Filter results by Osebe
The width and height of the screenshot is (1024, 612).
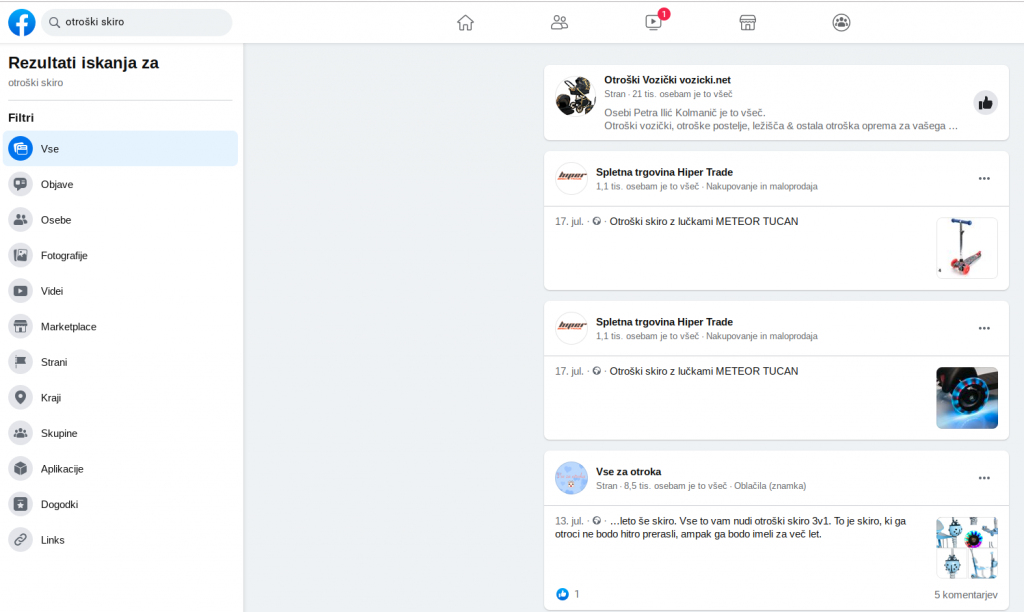tap(120, 219)
